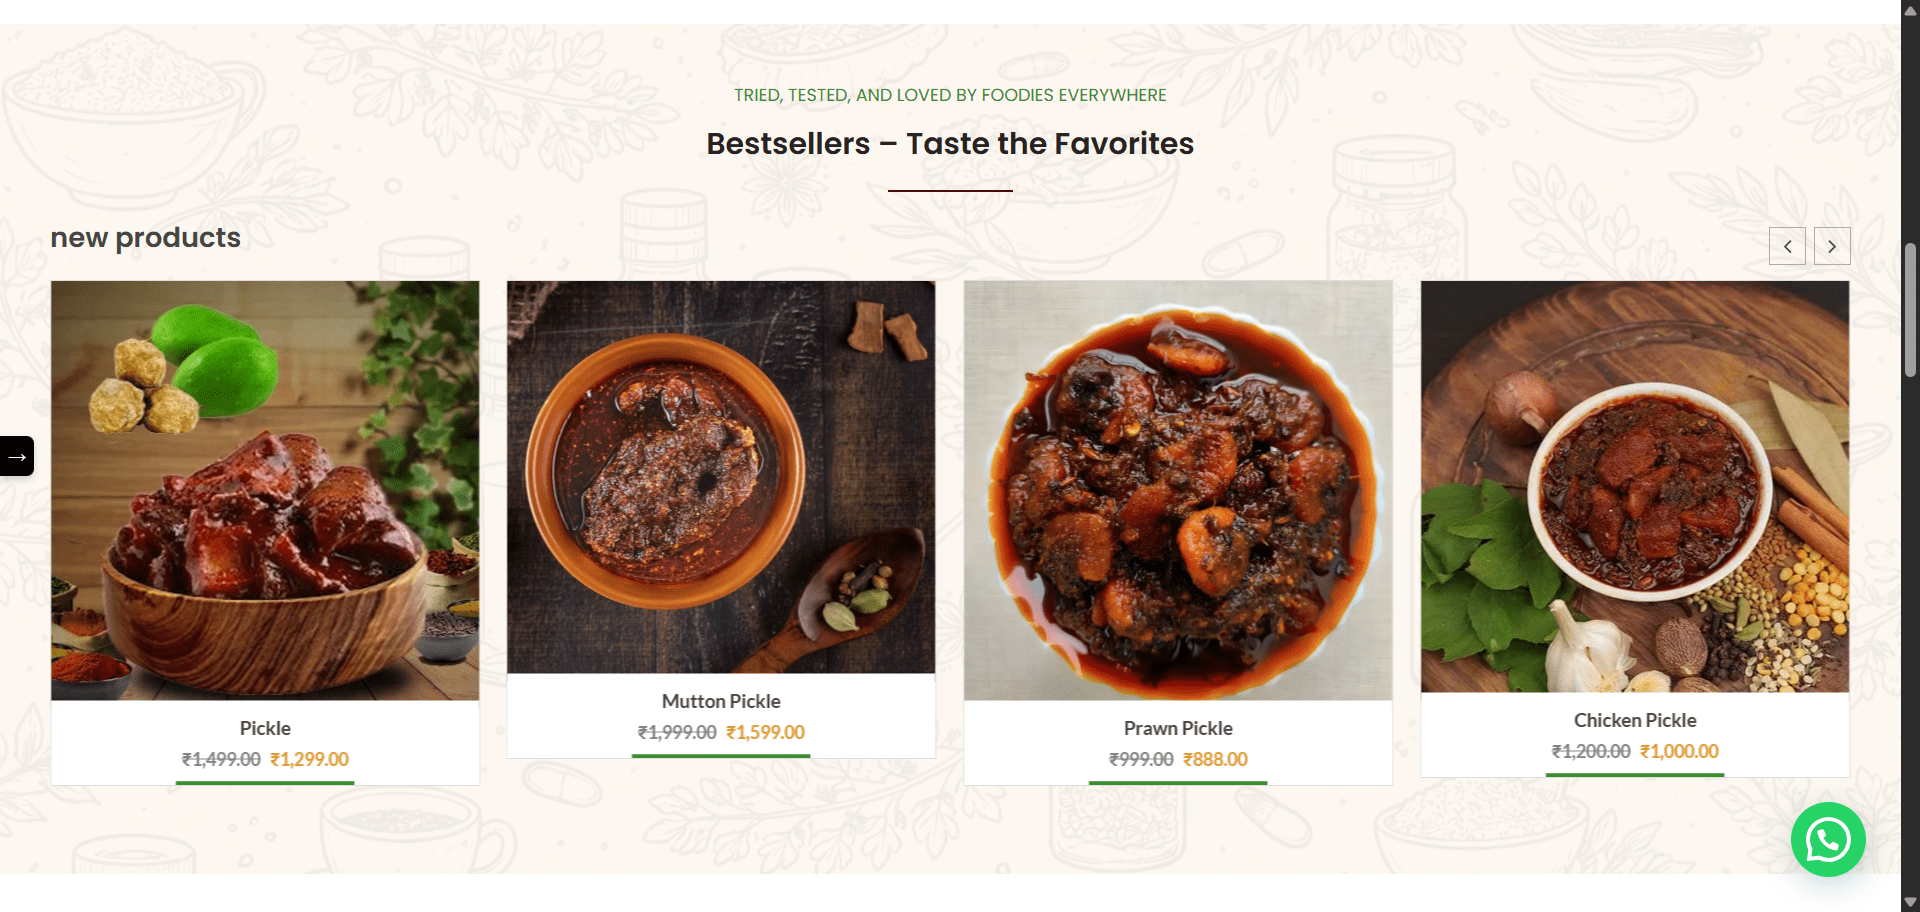Click the Pickle product title
The height and width of the screenshot is (912, 1920).
(x=265, y=728)
